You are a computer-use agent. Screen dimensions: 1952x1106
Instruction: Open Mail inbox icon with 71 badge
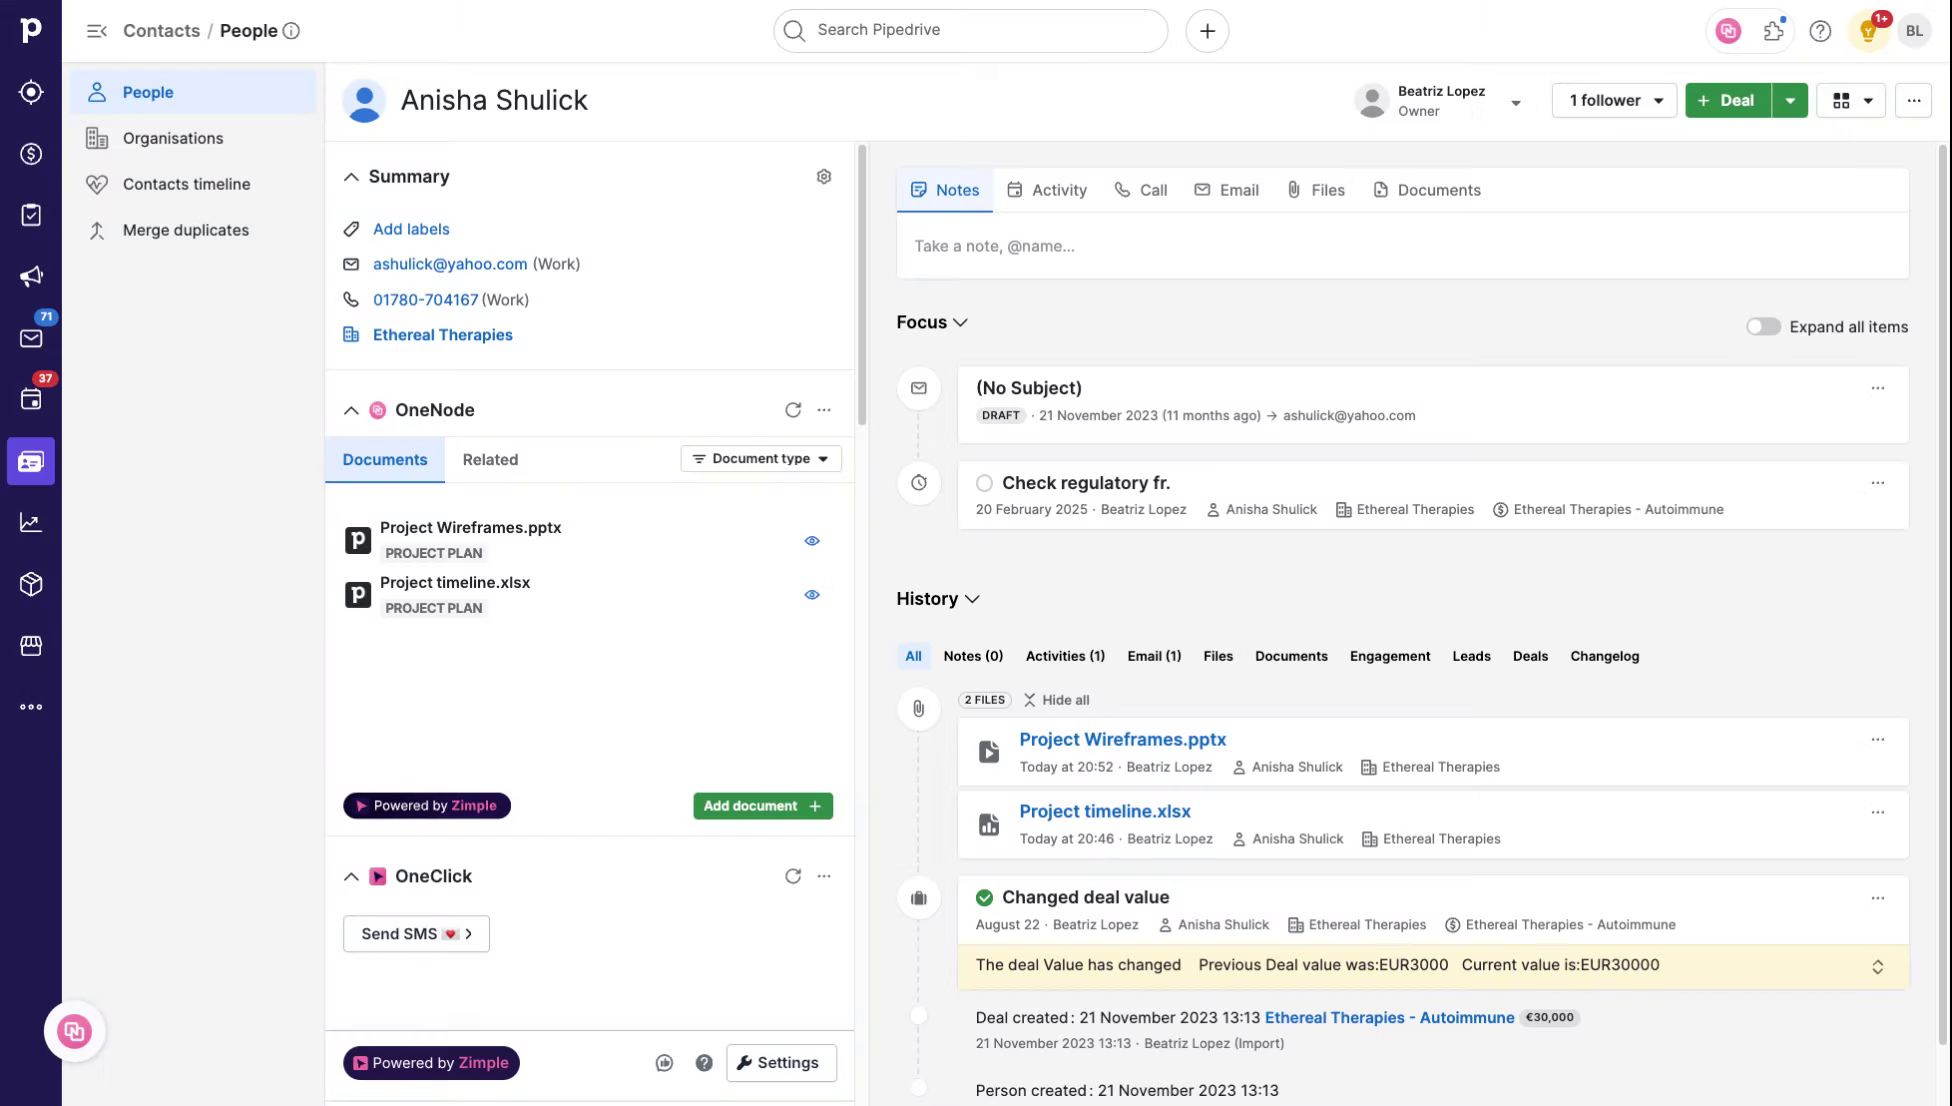coord(31,338)
